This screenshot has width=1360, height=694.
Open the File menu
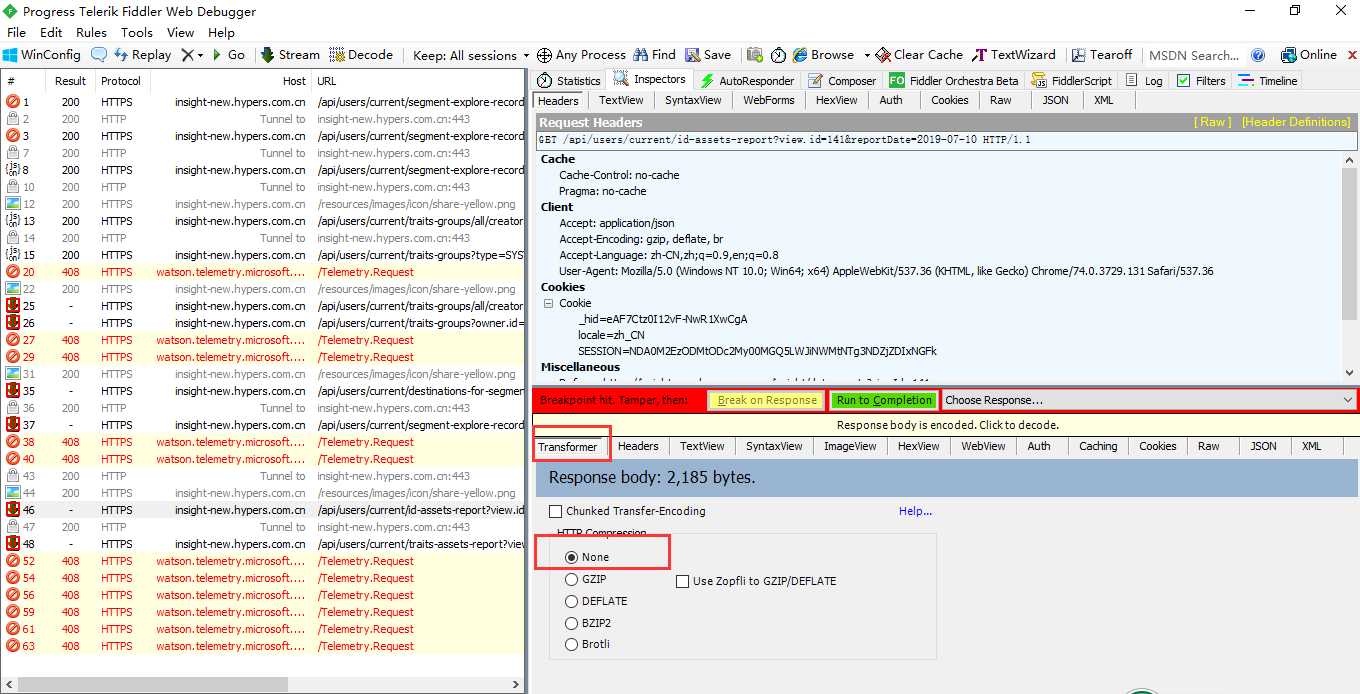click(16, 32)
